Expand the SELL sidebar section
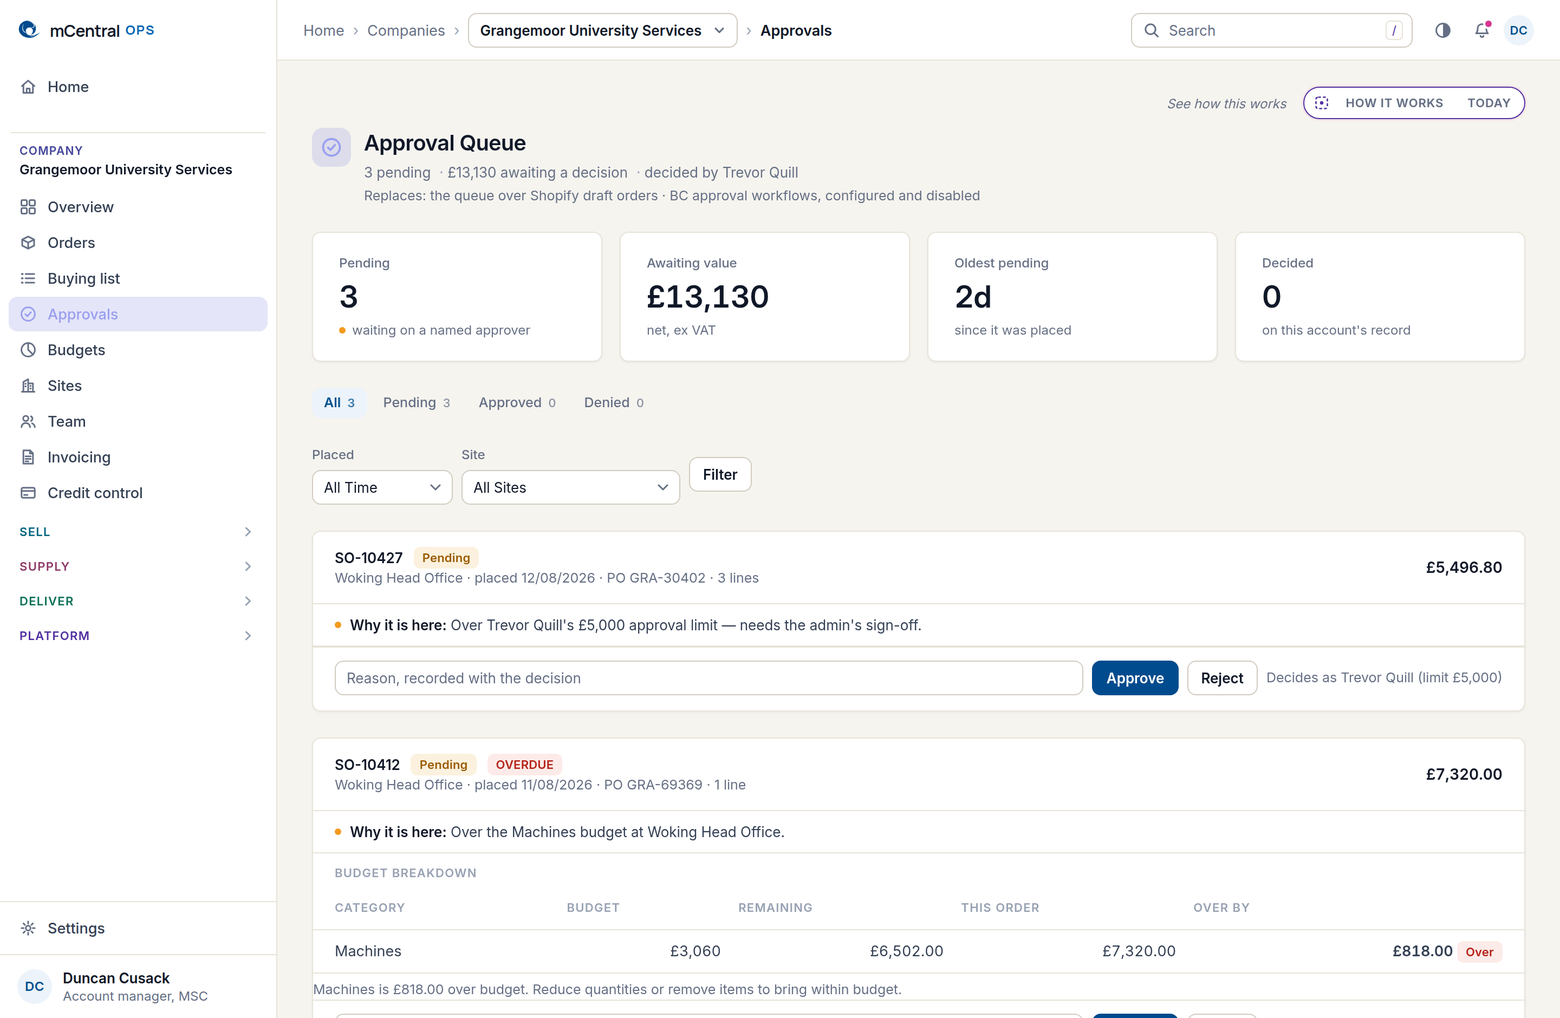Viewport: 1560px width, 1018px height. tap(138, 532)
